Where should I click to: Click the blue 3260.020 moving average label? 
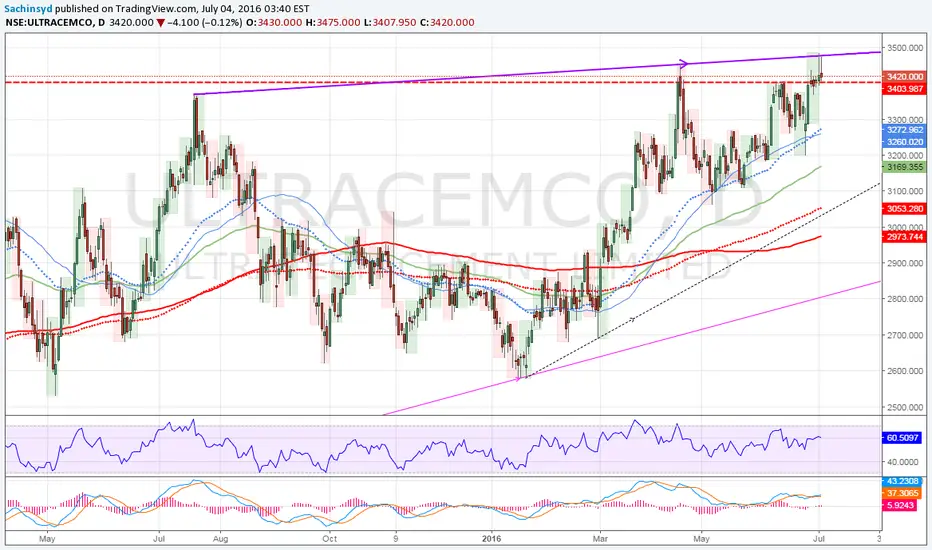point(905,142)
